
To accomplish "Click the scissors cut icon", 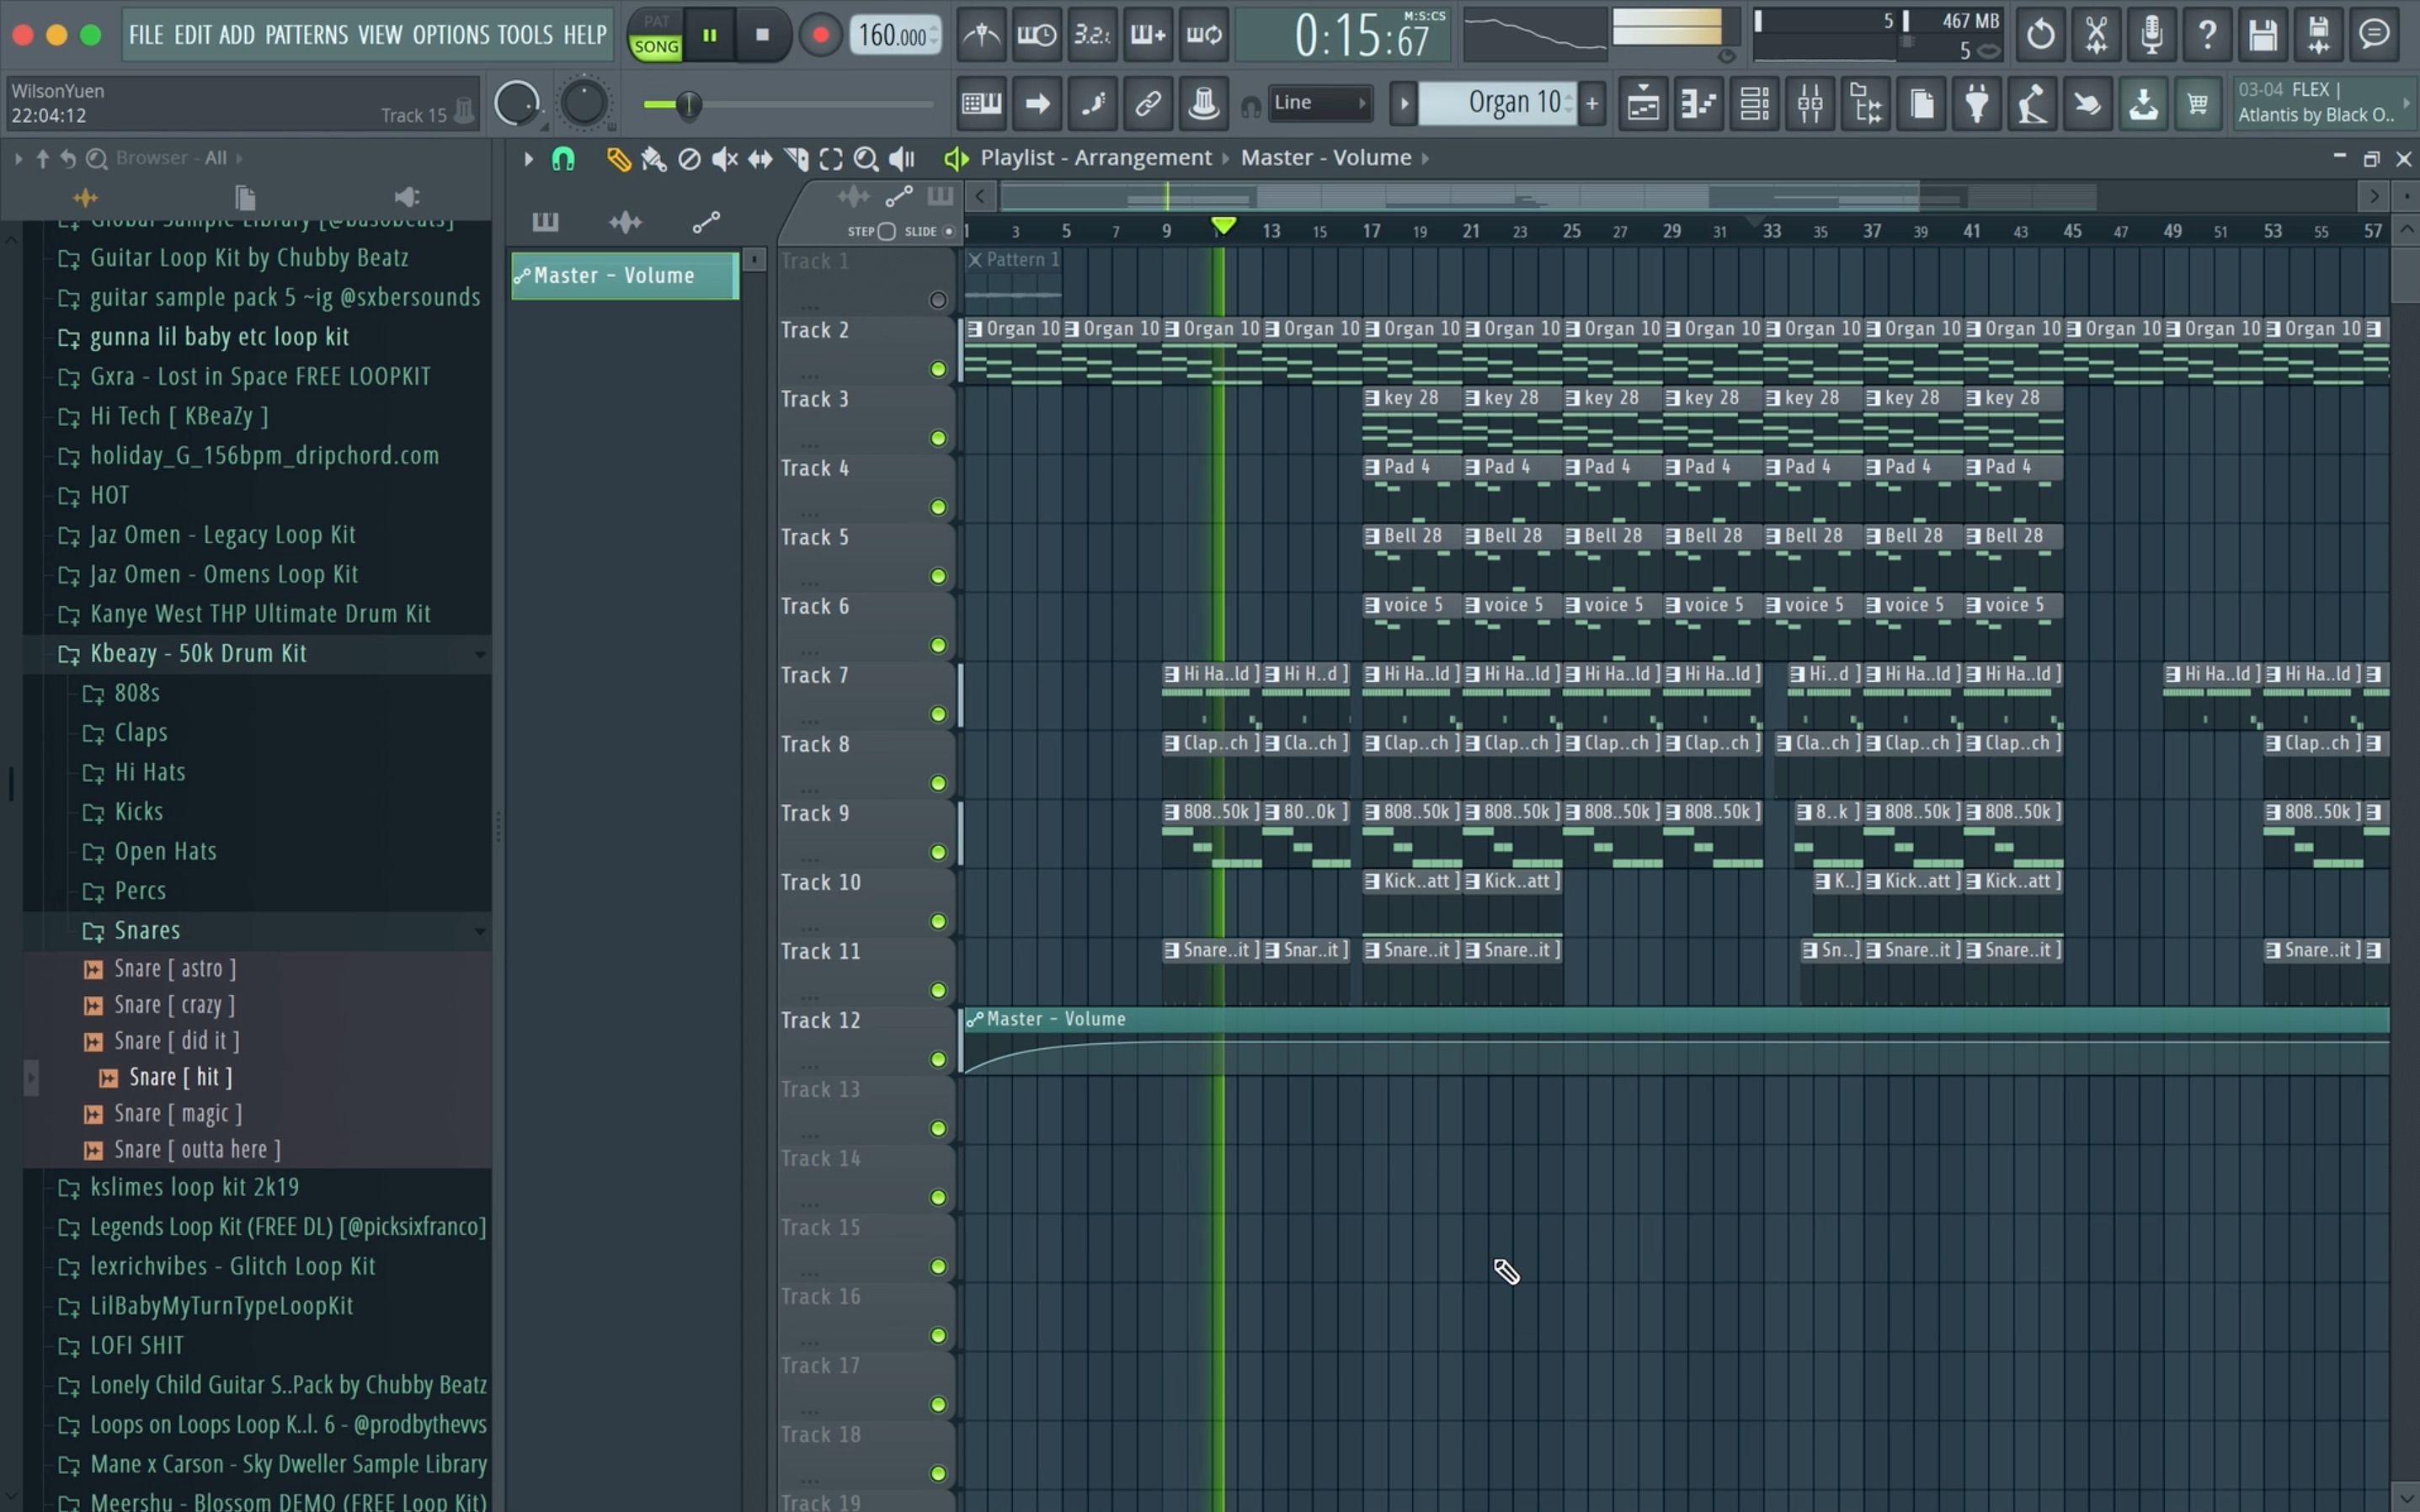I will [x=2095, y=34].
